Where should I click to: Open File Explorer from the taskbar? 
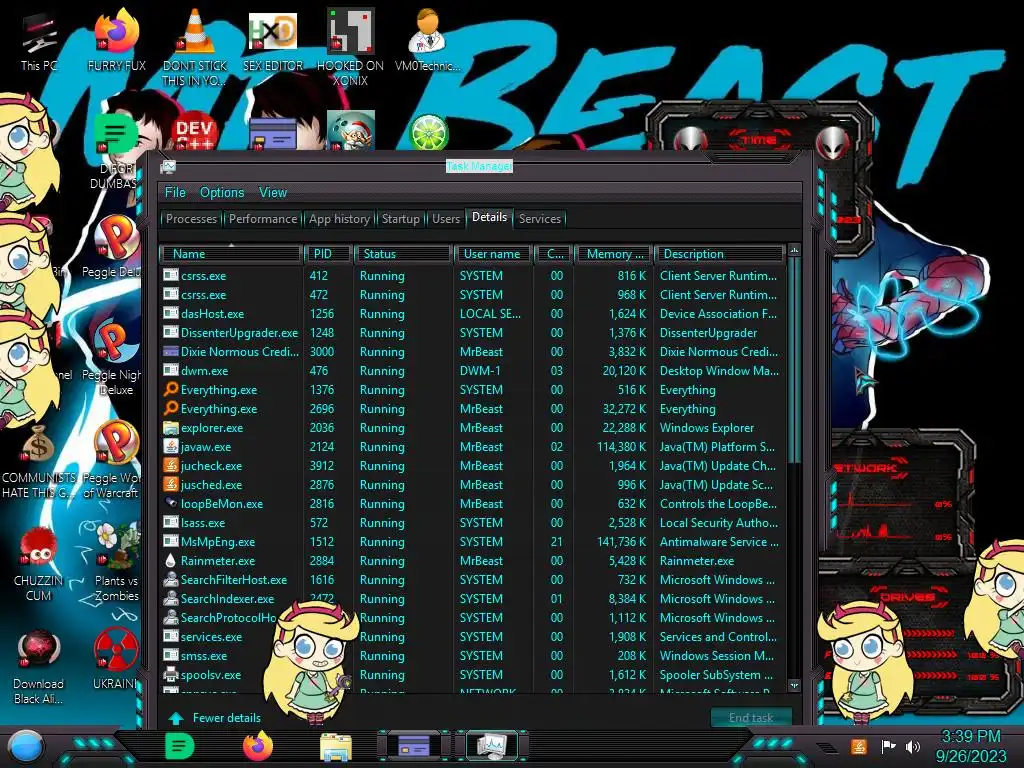[336, 747]
